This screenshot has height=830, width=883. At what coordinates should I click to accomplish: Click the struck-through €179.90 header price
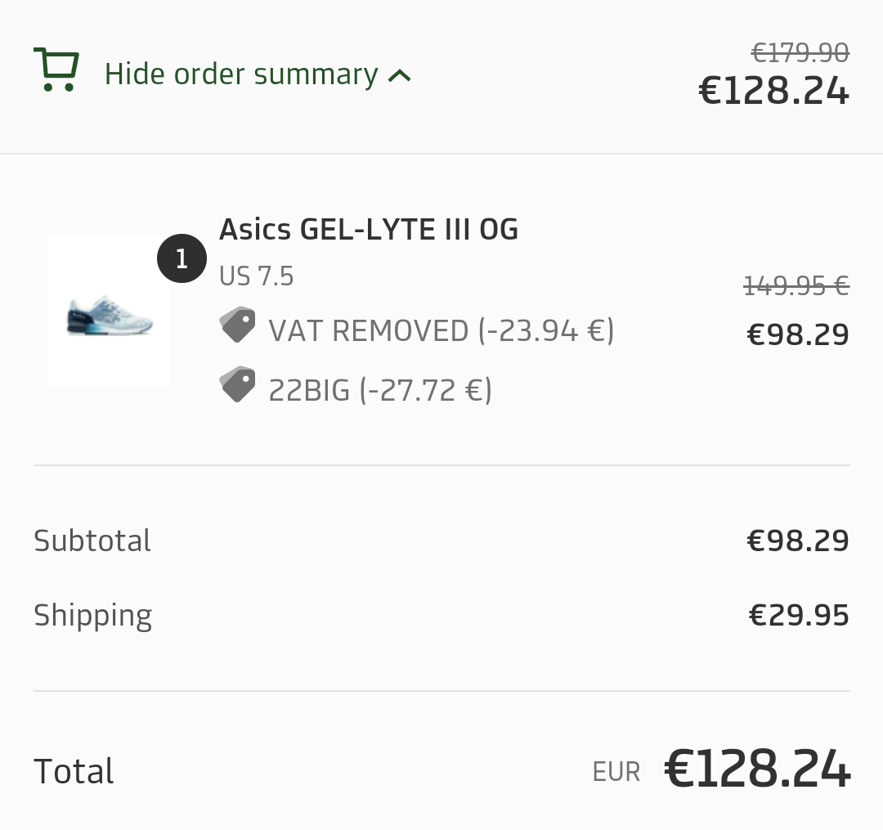pos(799,52)
